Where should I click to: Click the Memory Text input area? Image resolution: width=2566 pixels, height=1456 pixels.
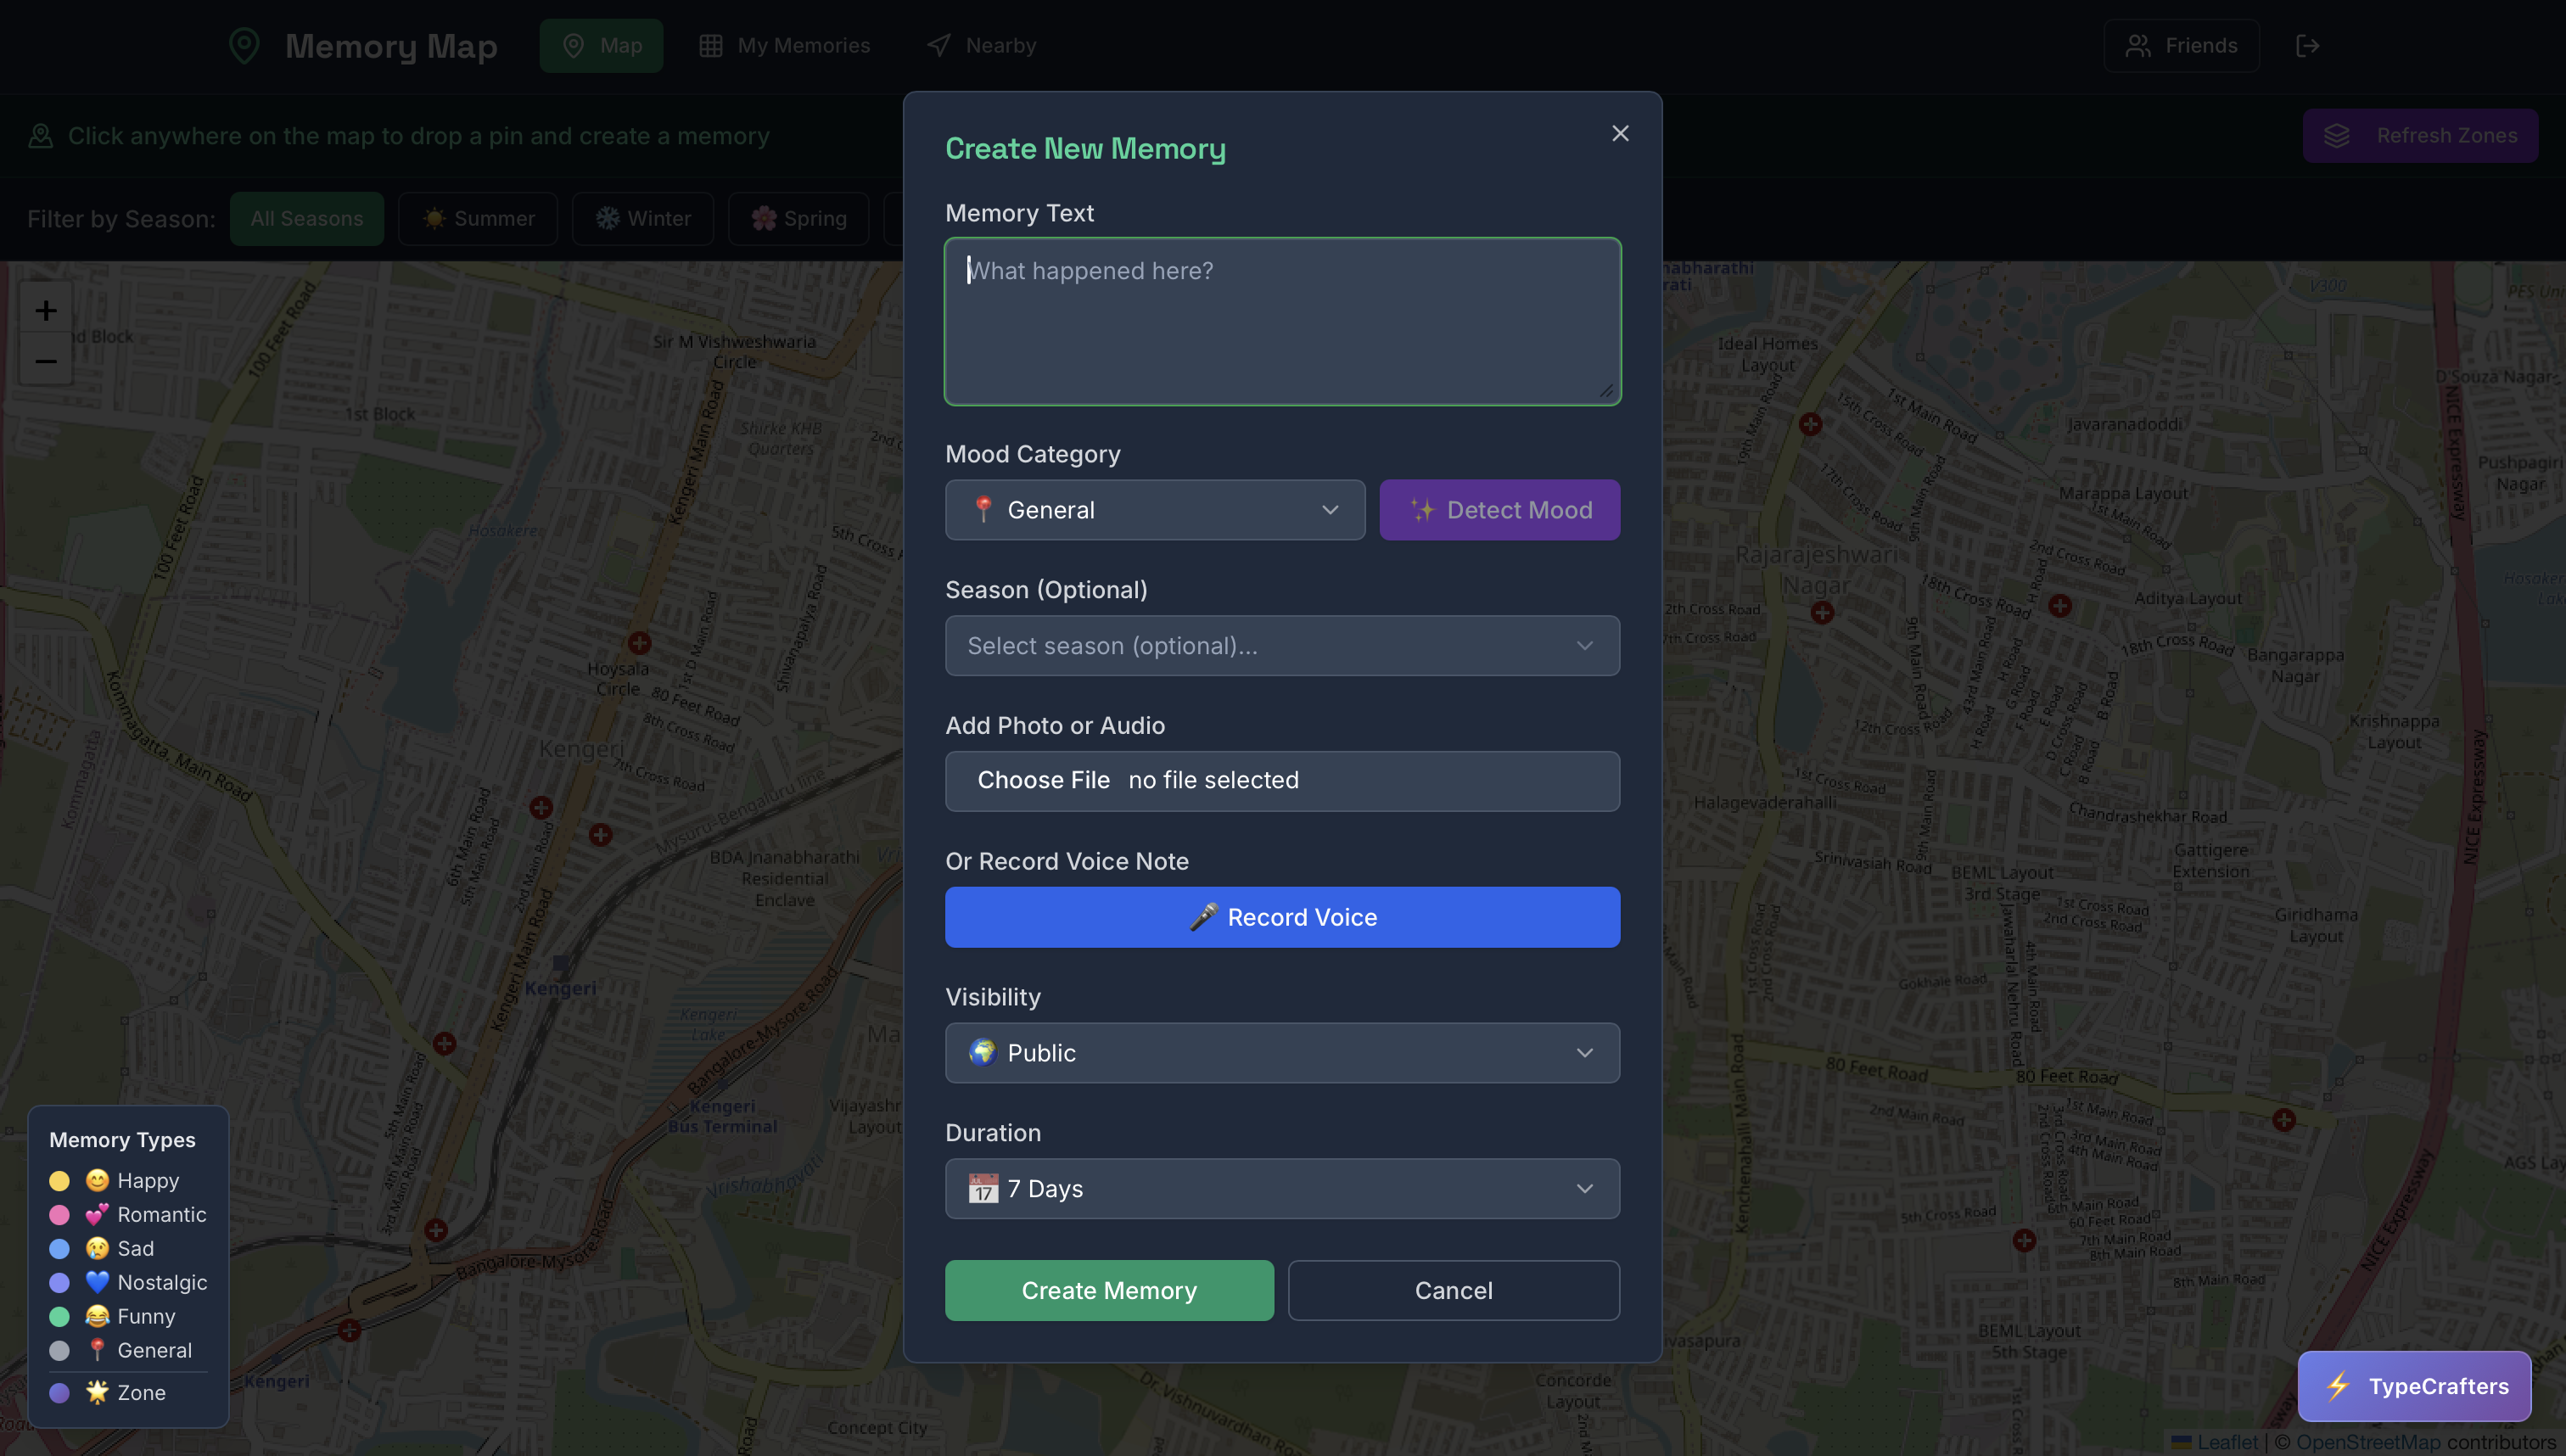click(1283, 321)
